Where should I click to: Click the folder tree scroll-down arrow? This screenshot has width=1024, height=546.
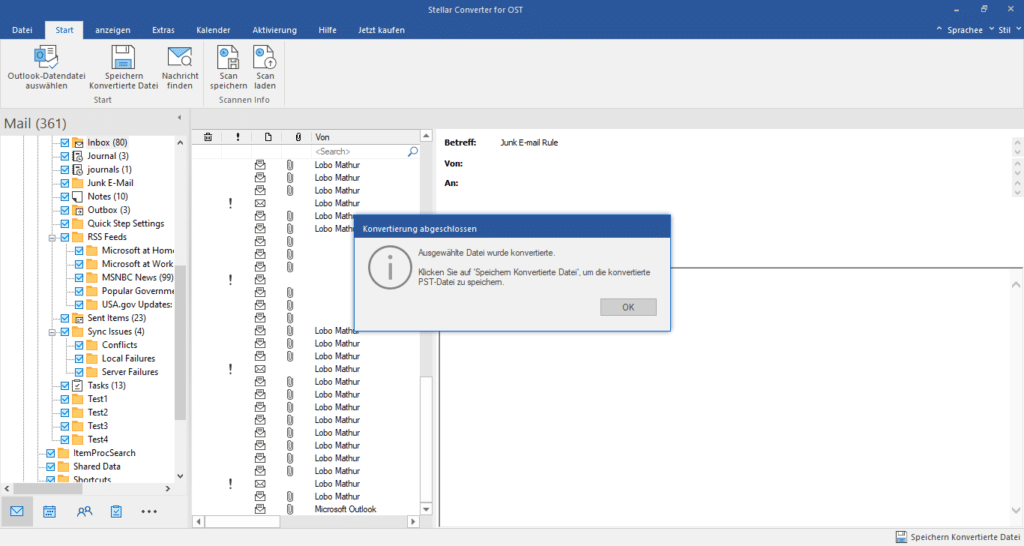pos(180,477)
